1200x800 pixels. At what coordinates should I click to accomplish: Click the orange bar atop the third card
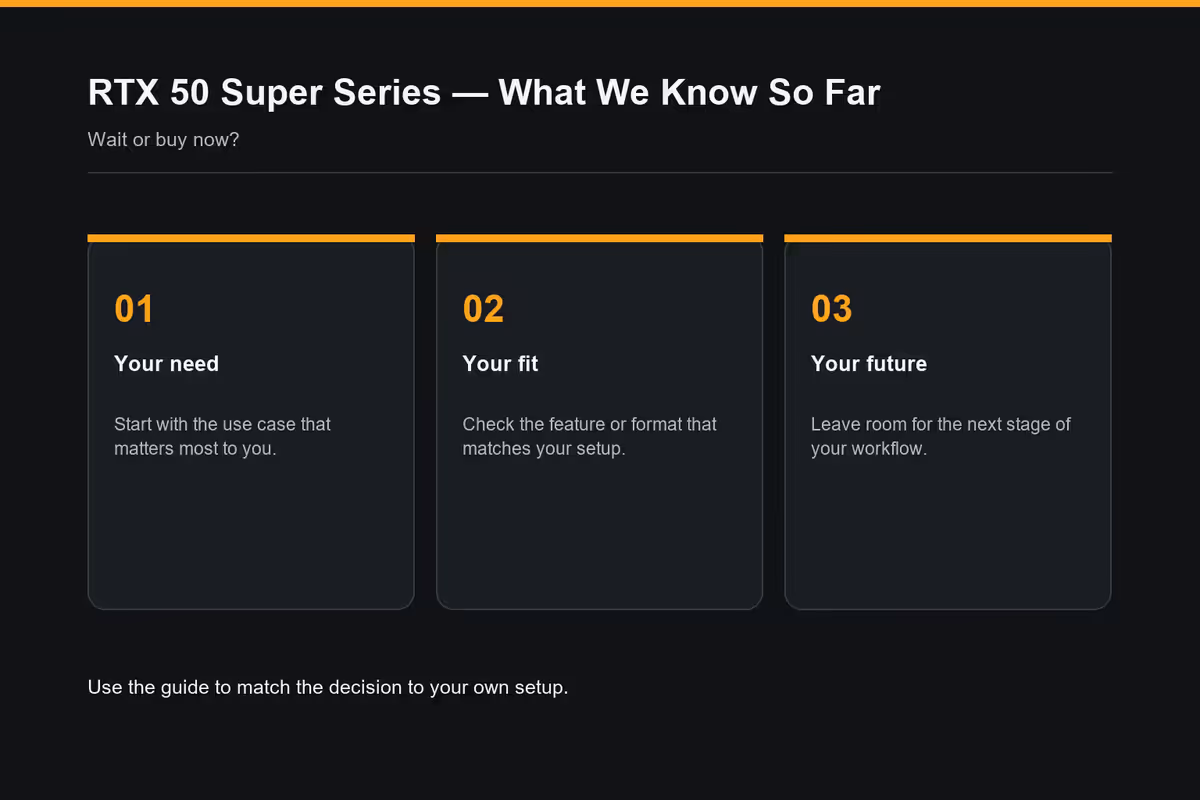point(948,238)
